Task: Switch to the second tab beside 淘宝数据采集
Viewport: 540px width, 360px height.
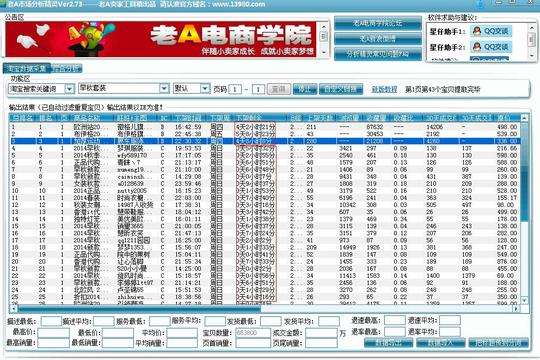Action: pyautogui.click(x=66, y=68)
